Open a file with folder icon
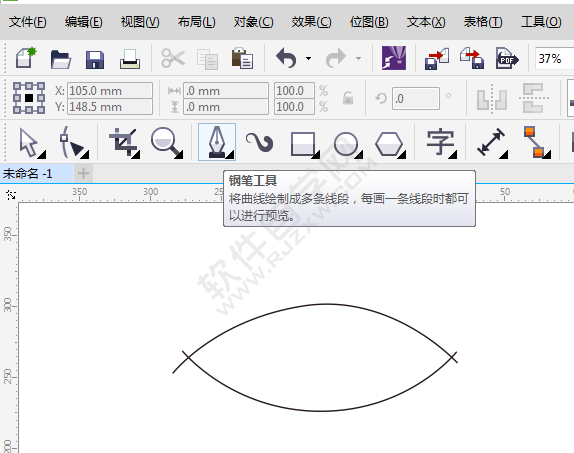 (61, 59)
